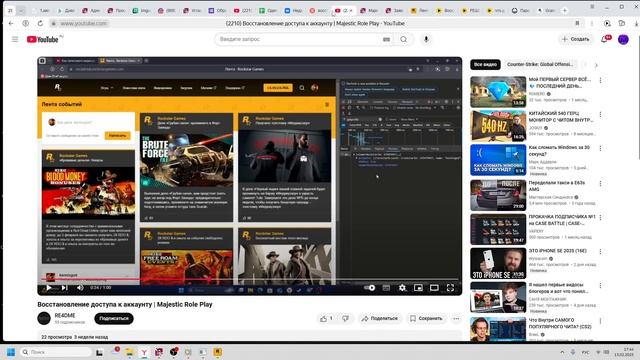This screenshot has height=360, width=640.
Task: Open the 540 HZ monitor video thumbnail
Action: point(498,126)
